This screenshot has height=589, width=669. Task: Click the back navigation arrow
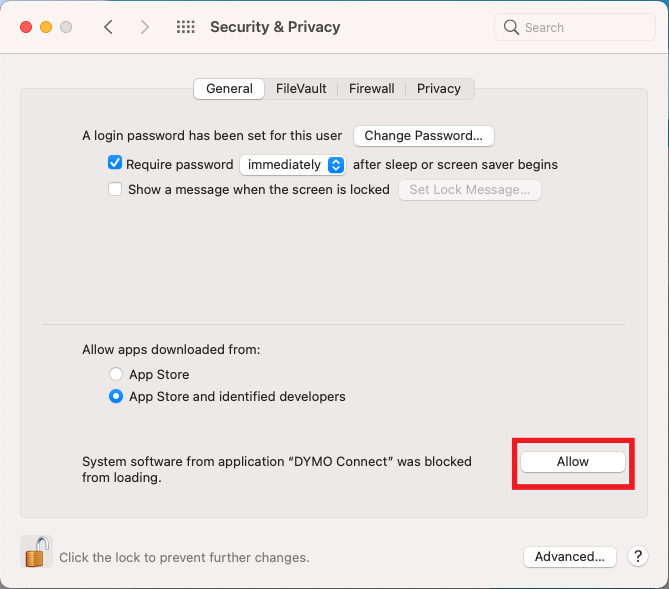click(108, 27)
